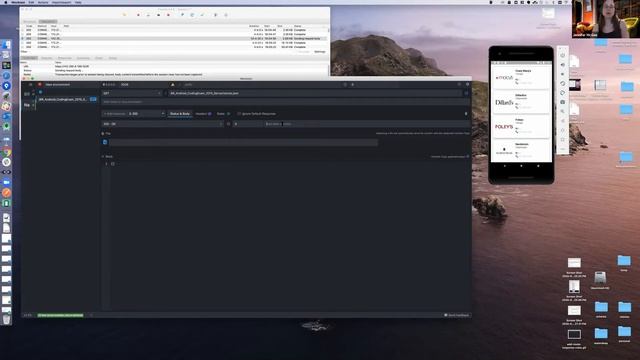640x360 pixels.
Task: Click the emulator Rotate Left icon
Action: click(562, 83)
